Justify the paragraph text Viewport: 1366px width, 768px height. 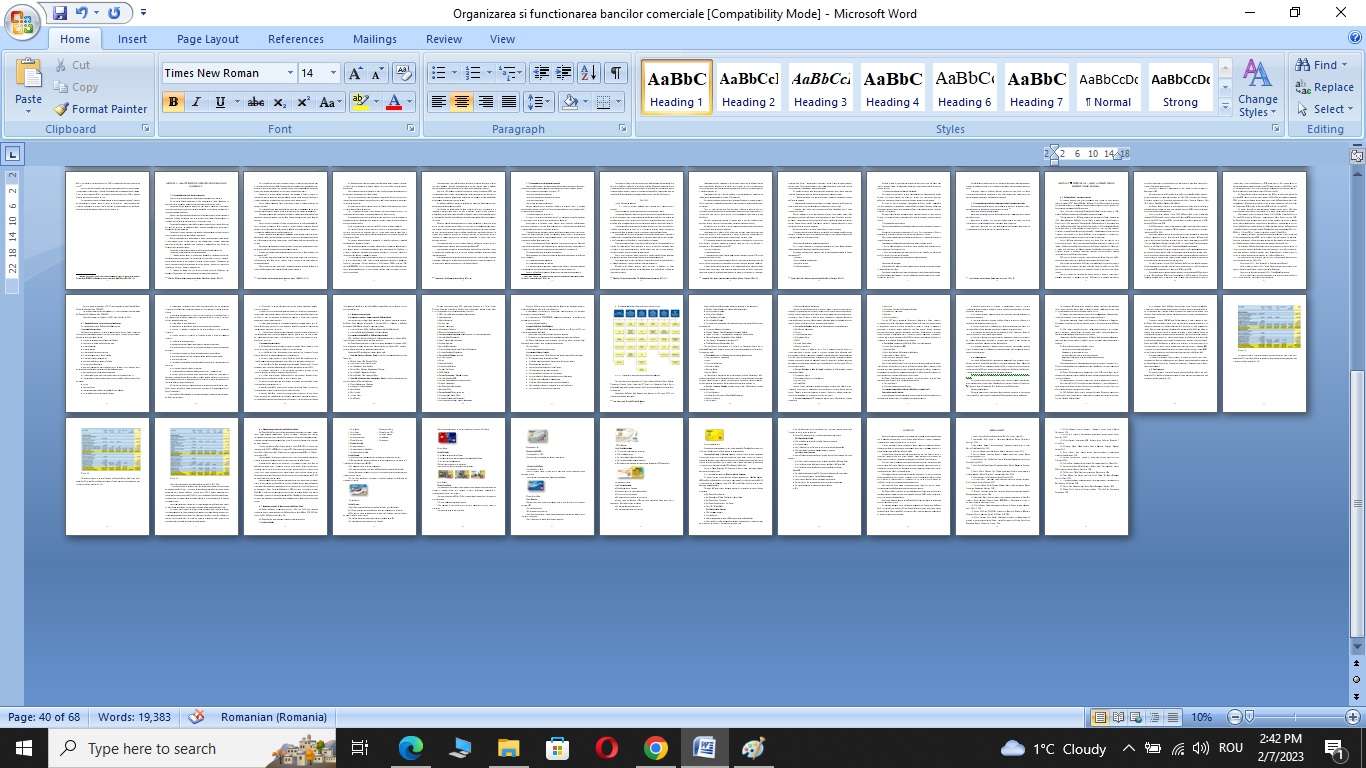tap(509, 102)
